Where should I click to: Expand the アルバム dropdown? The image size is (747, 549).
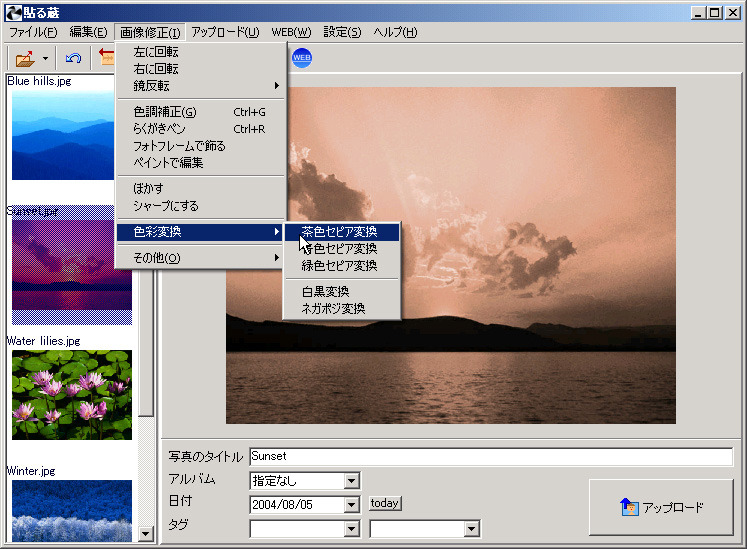coord(352,481)
